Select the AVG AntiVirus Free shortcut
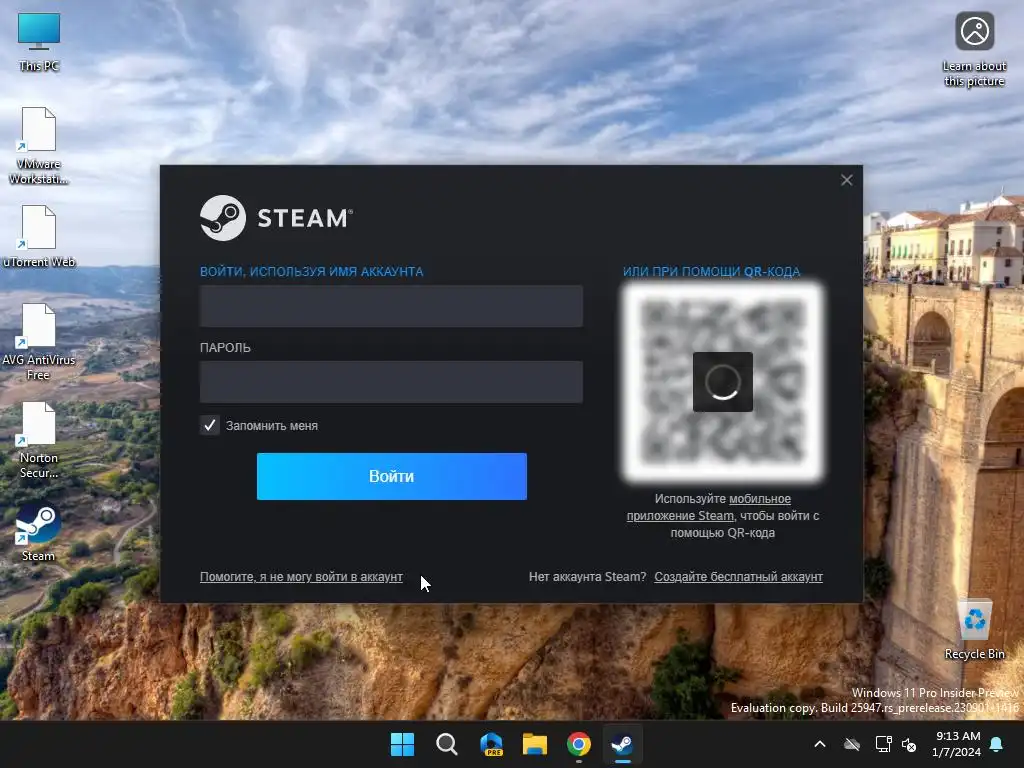 coord(39,342)
